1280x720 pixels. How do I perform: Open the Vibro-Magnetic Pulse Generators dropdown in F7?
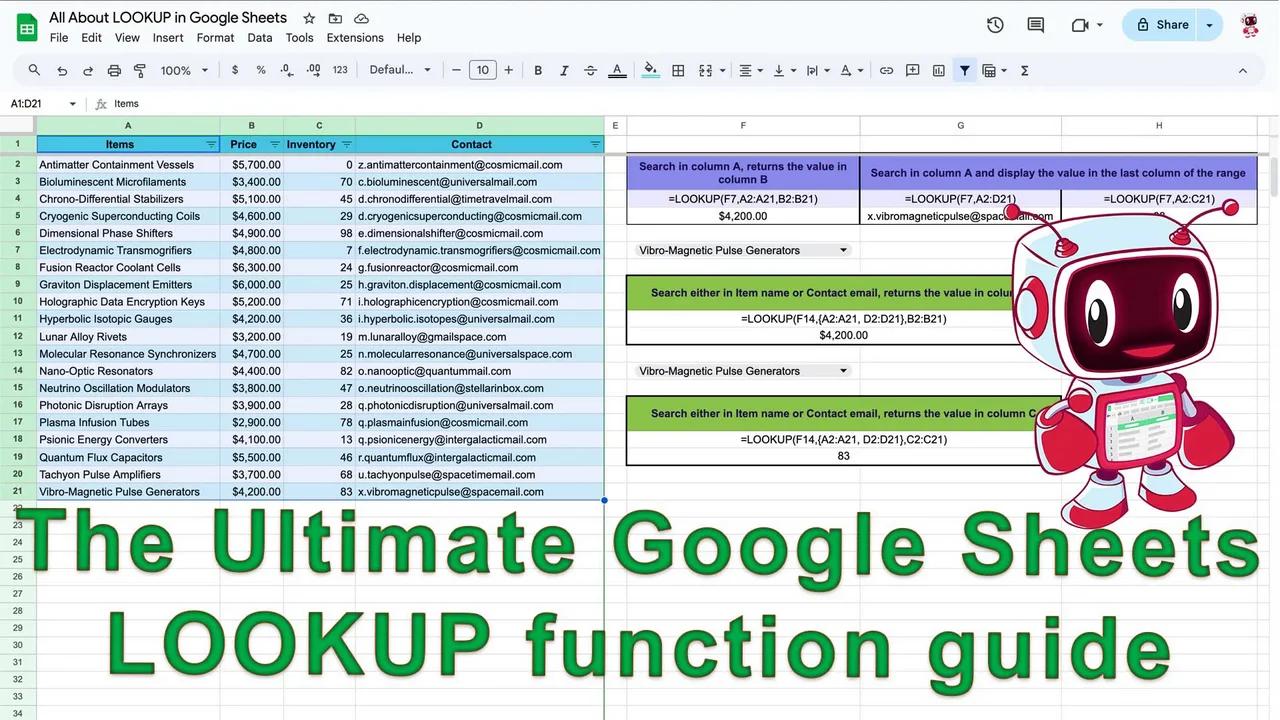843,250
